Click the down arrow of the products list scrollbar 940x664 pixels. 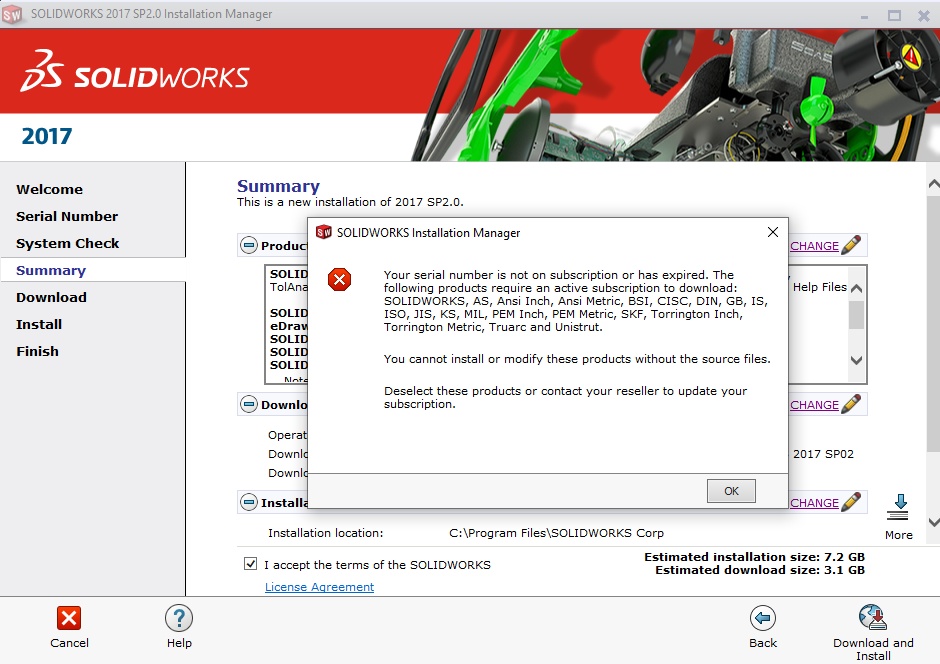[857, 360]
